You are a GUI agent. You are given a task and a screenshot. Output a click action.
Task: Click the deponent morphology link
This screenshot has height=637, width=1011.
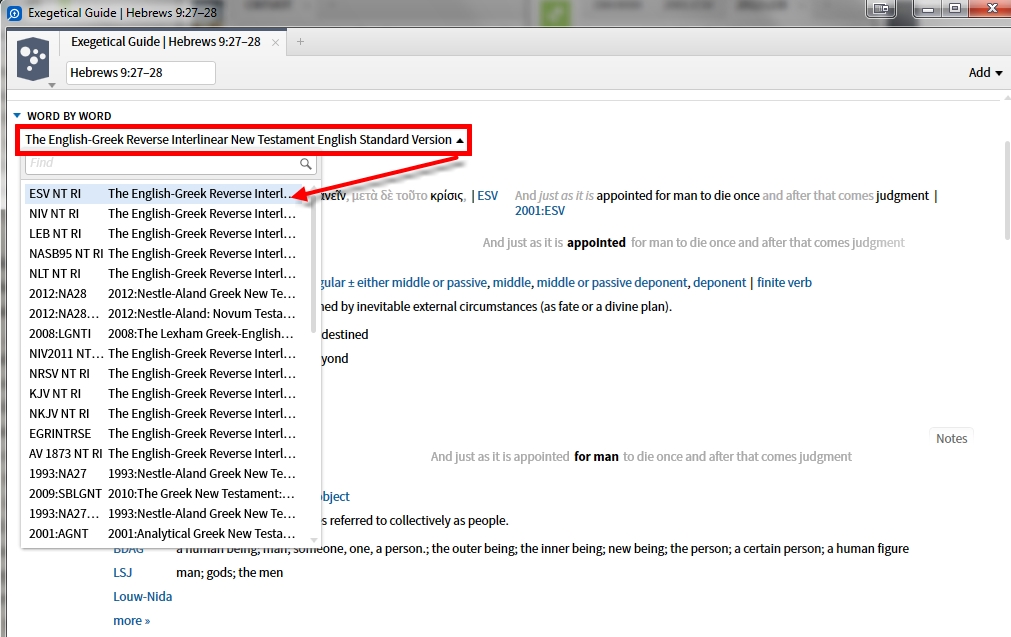pos(720,282)
